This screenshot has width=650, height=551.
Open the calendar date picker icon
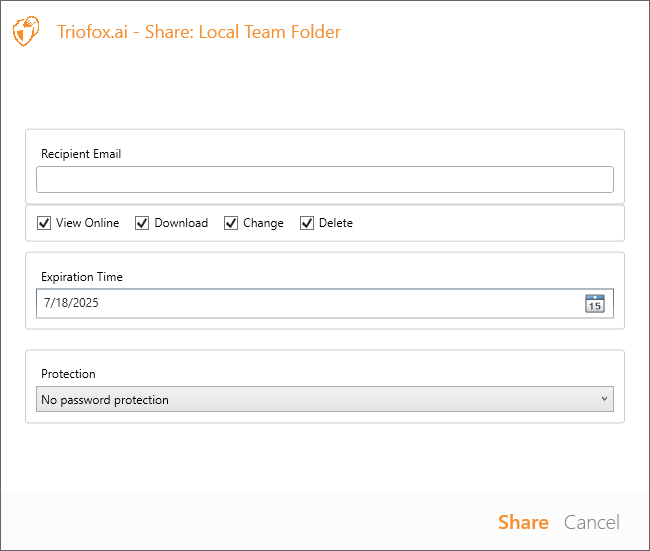click(x=594, y=303)
